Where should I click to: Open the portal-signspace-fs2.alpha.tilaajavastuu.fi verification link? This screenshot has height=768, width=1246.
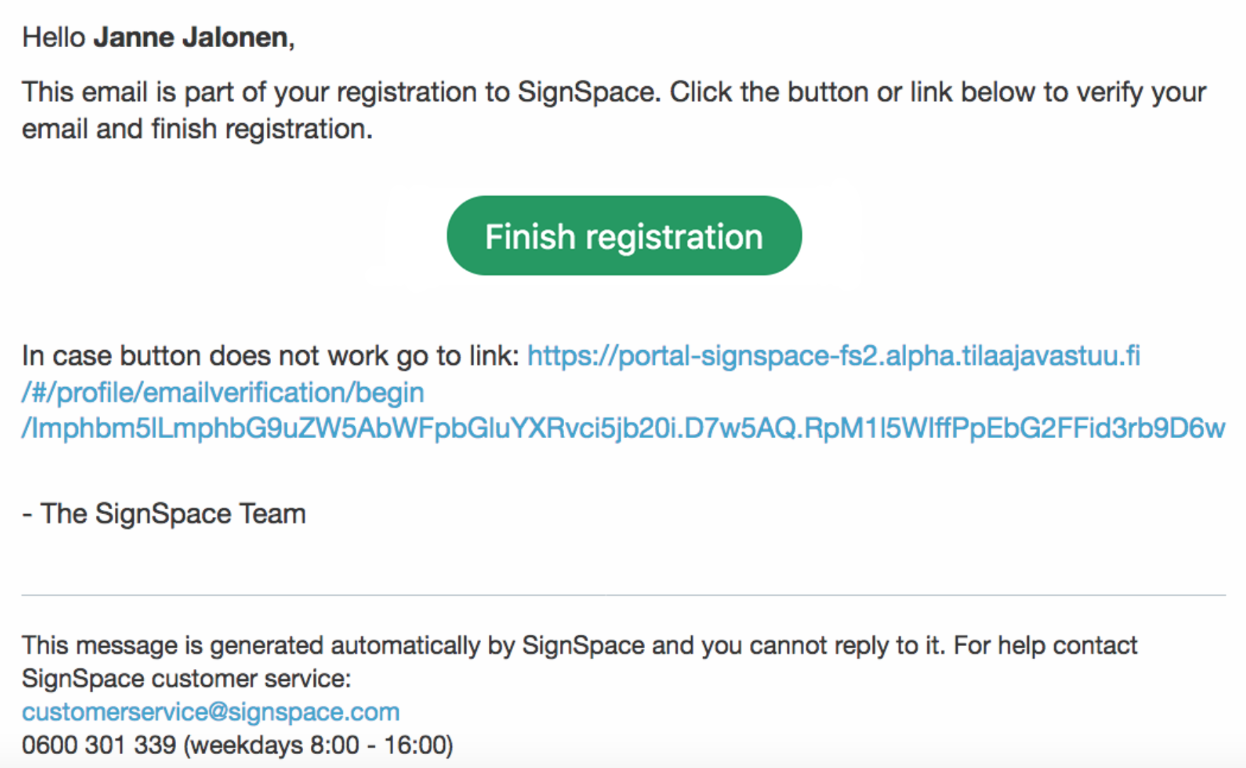pyautogui.click(x=834, y=355)
